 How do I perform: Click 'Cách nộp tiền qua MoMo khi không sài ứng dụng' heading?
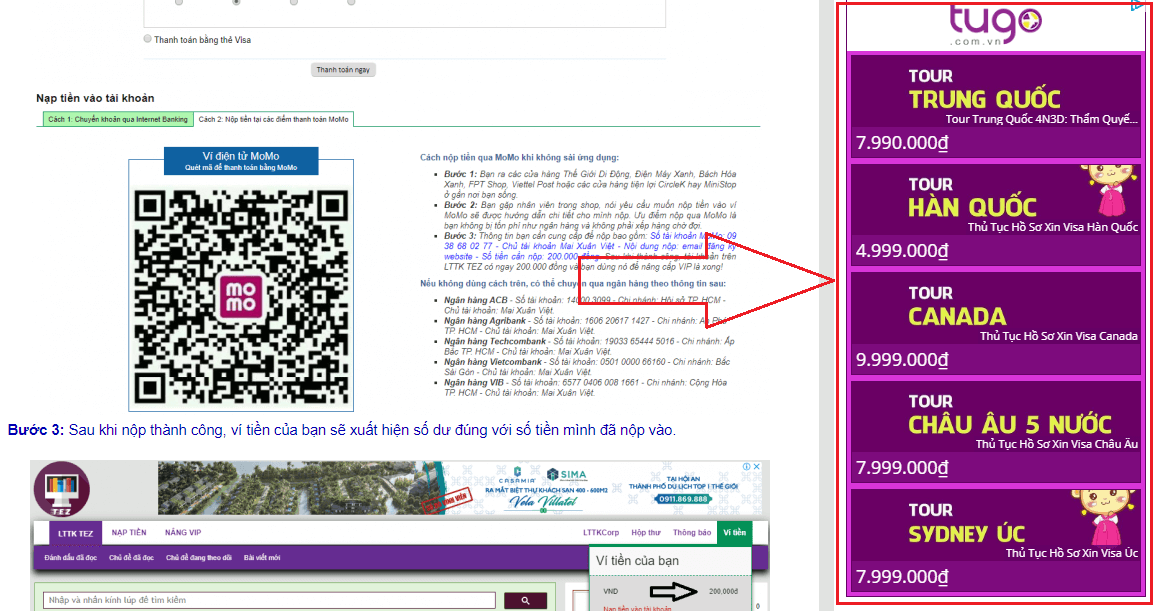click(x=519, y=157)
